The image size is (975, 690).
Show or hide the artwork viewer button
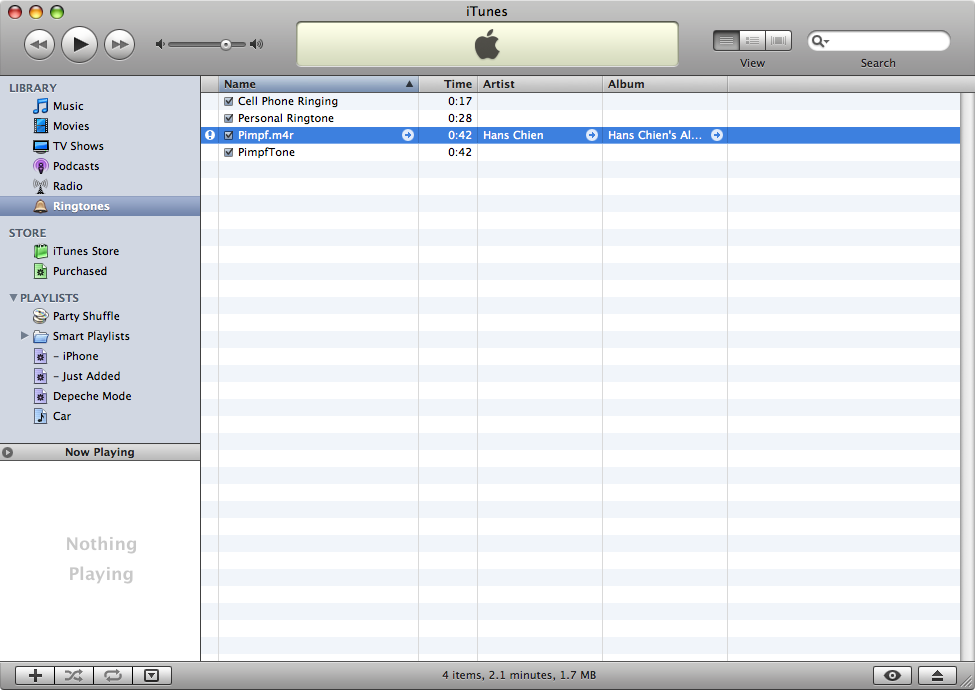(152, 675)
